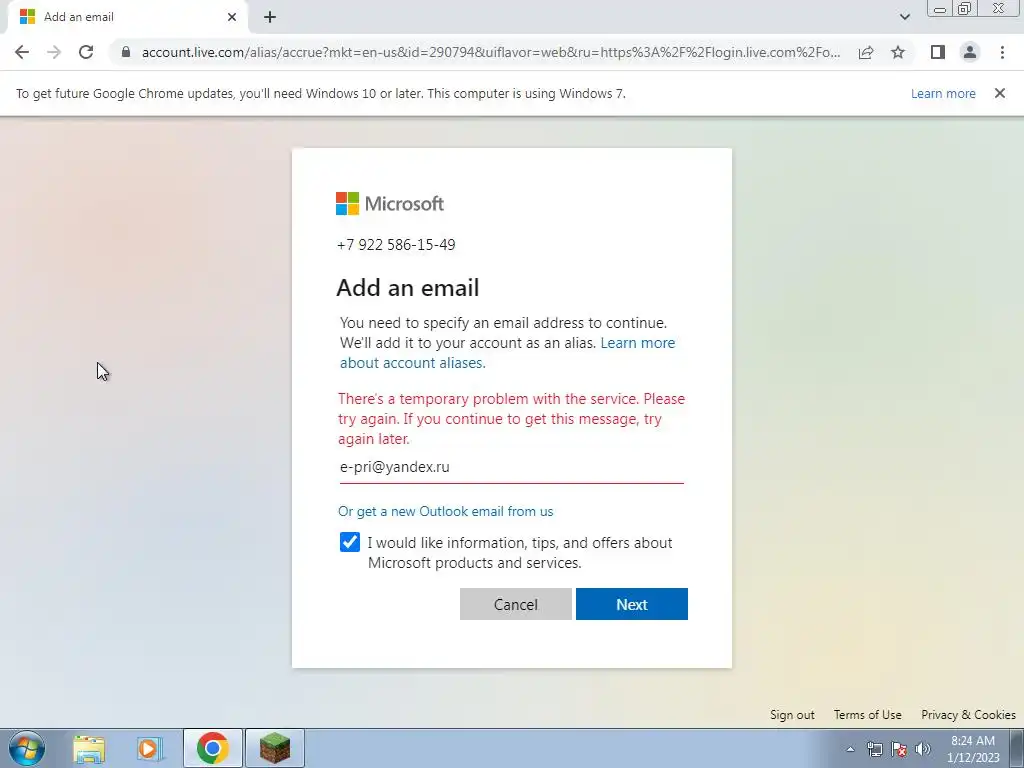Uncheck the Microsoft offers checkbox
Image resolution: width=1024 pixels, height=768 pixels.
[x=350, y=542]
